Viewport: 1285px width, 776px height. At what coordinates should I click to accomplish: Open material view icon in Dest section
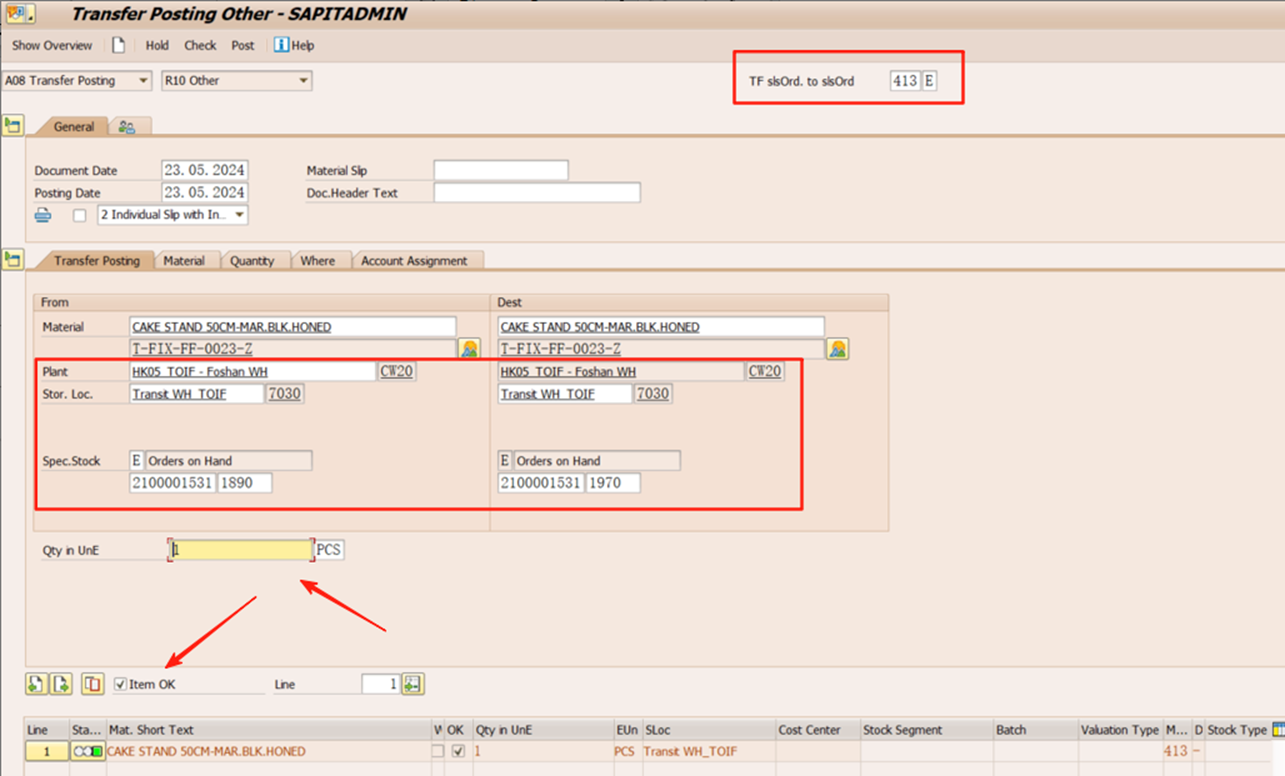coord(837,348)
